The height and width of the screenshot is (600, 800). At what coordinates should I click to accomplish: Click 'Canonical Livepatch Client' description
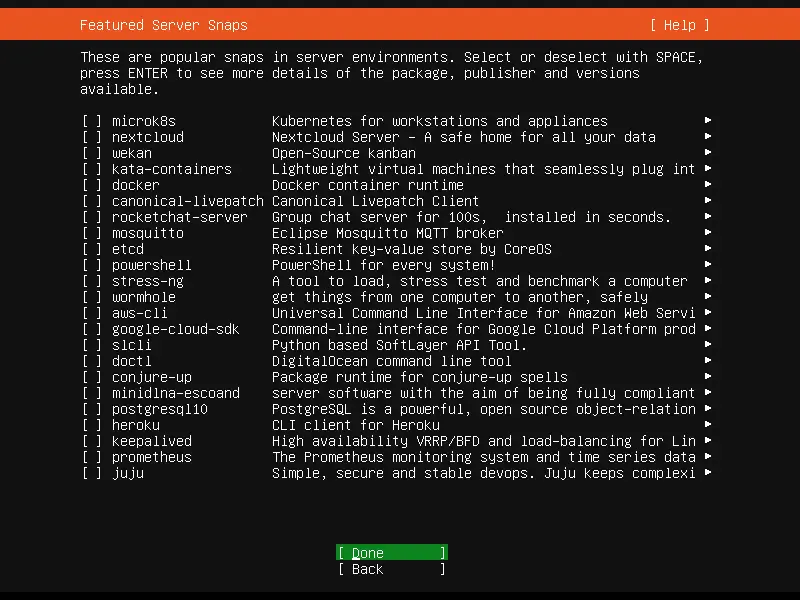[376, 201]
